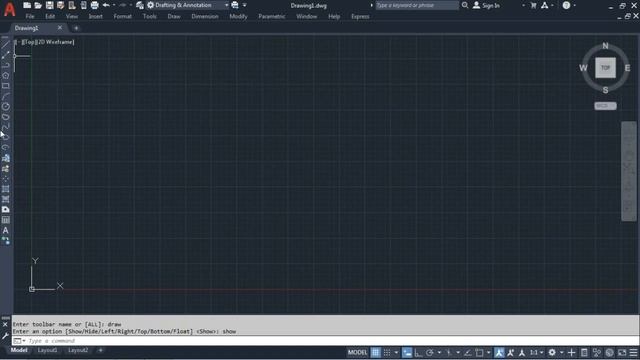Screen dimensions: 640x360
Task: Click the Add Selected tool
Action: tap(5, 241)
